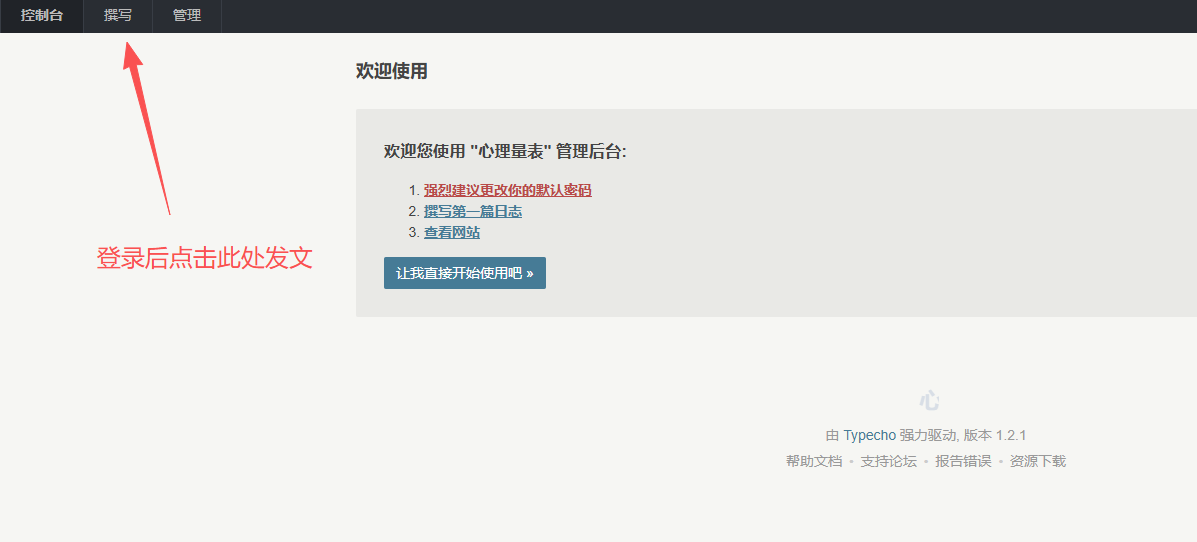Follow the 查看网站 link
Viewport: 1197px width, 542px height.
451,232
